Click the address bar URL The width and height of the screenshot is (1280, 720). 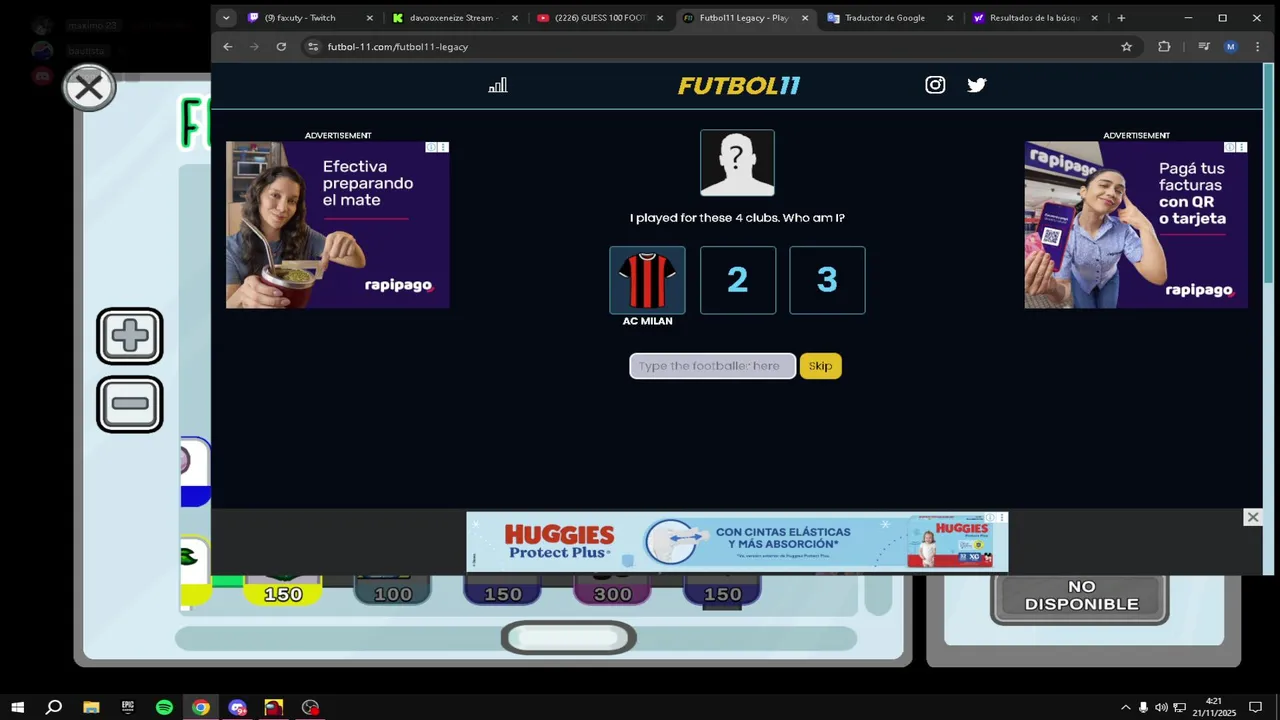(x=398, y=47)
